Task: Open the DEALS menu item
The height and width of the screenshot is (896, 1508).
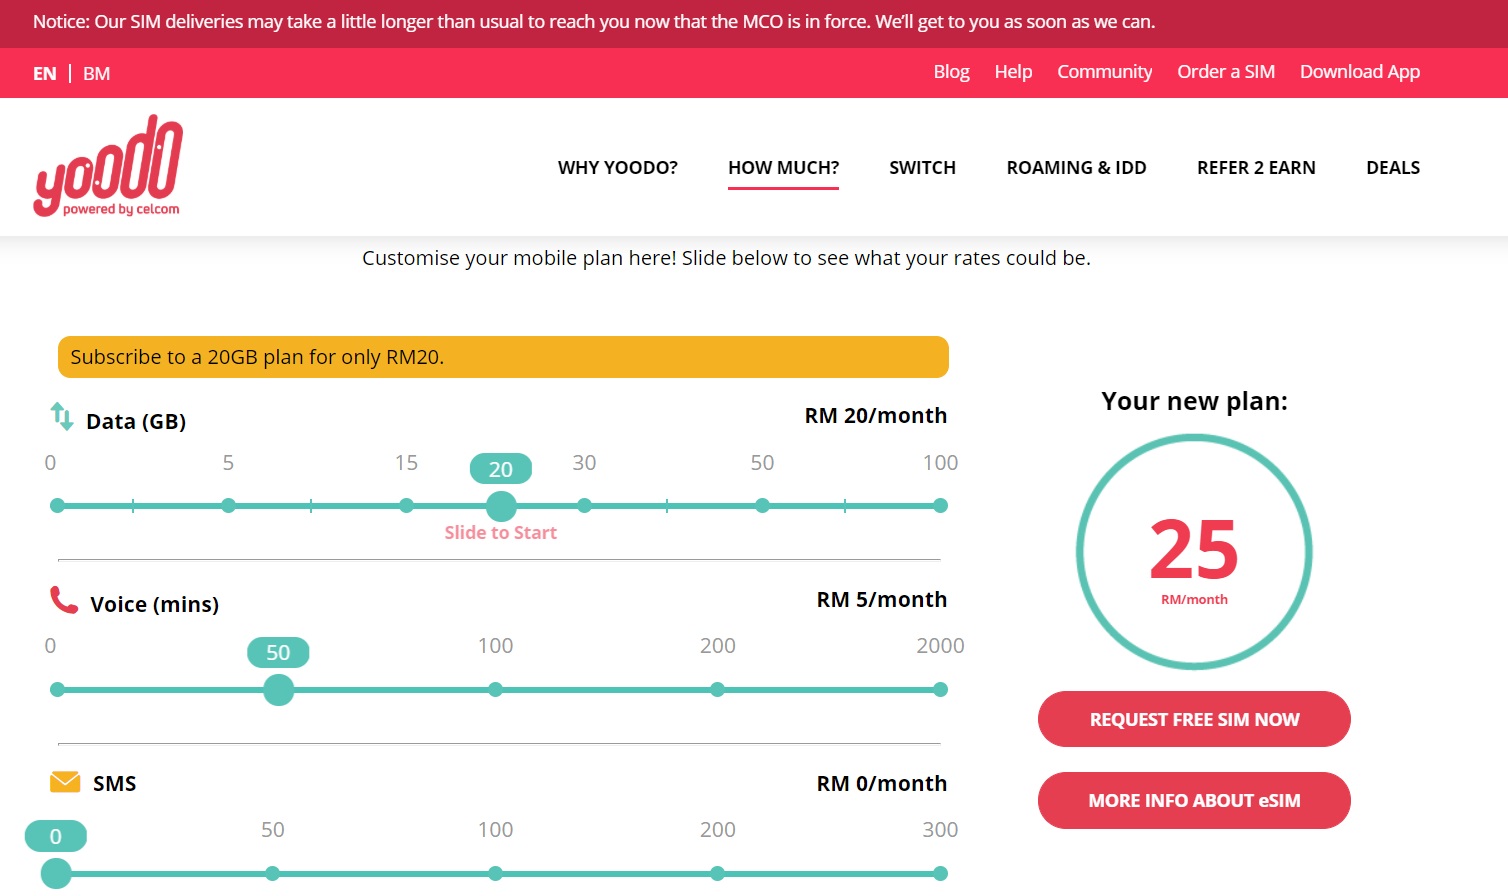Action: 1393,168
